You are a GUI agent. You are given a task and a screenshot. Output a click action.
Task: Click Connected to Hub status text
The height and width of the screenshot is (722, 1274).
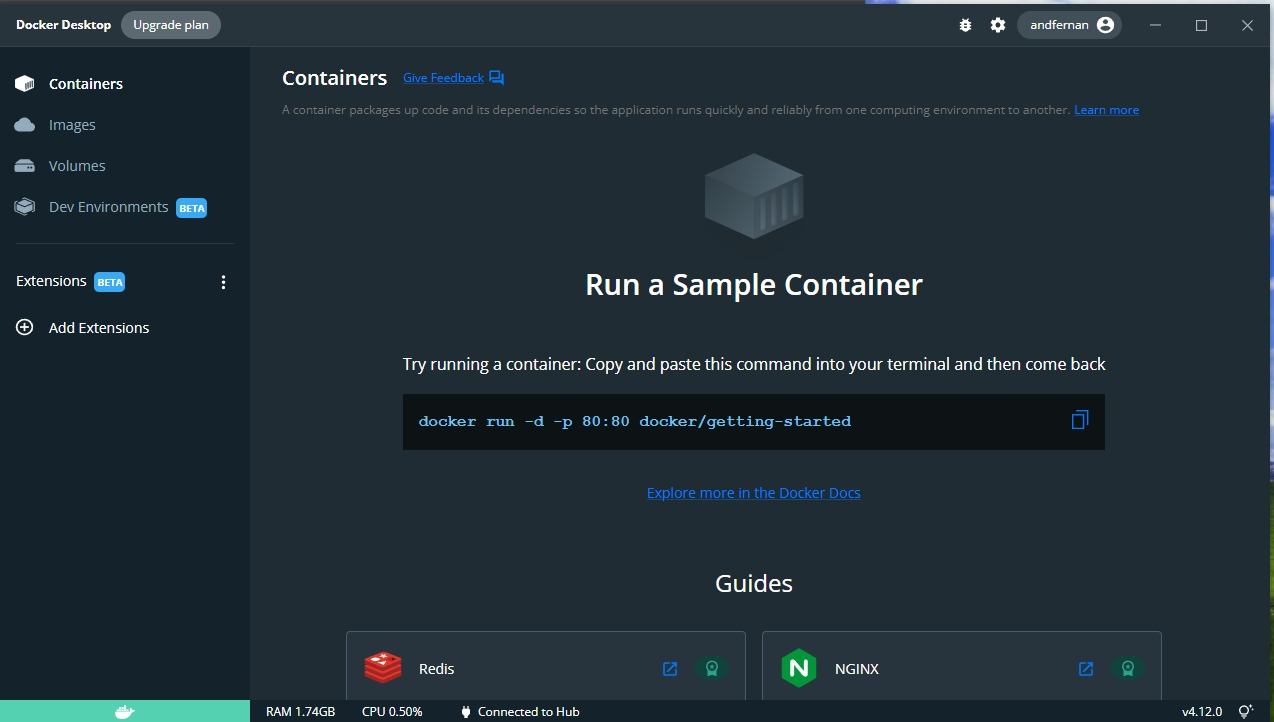pos(528,712)
